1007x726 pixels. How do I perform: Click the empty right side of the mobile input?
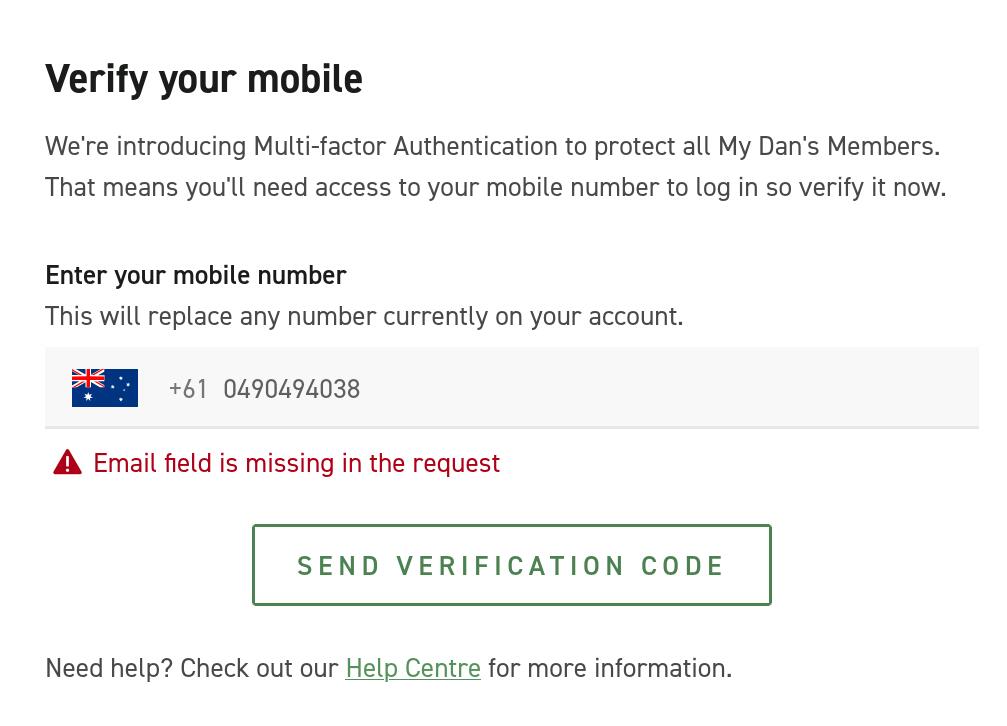click(x=750, y=389)
